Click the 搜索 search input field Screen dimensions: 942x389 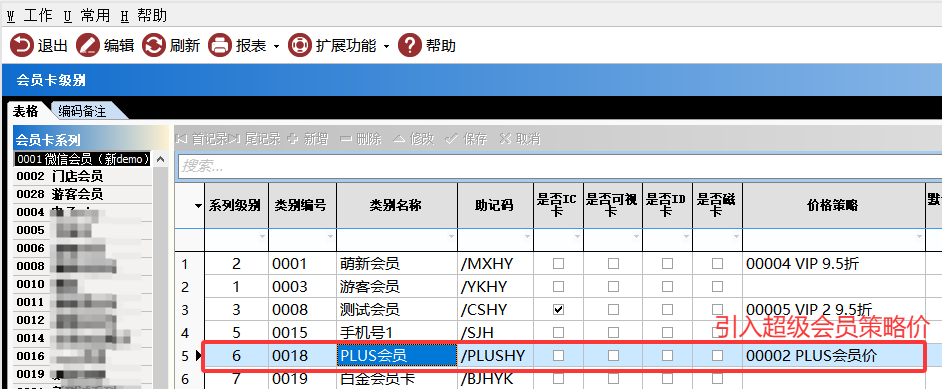coord(559,166)
